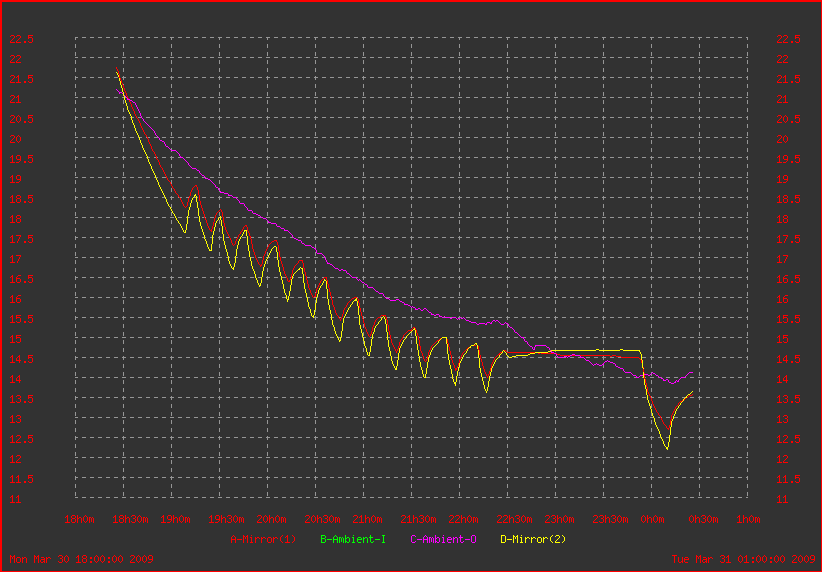Click the 18.5 value on the right axis
Image resolution: width=822 pixels, height=572 pixels.
[788, 199]
